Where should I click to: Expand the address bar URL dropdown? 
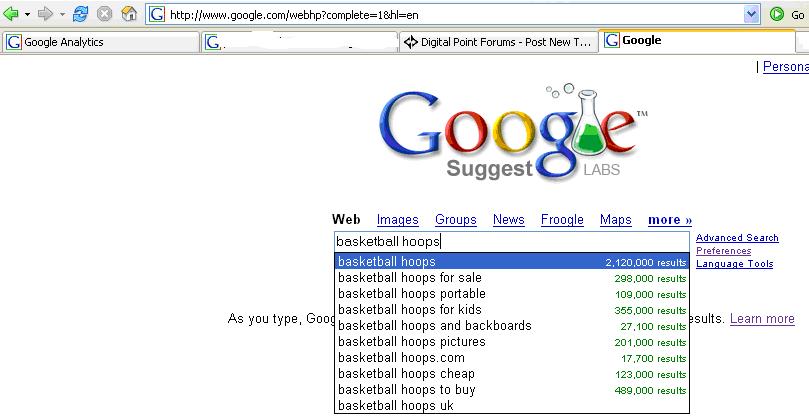(x=751, y=14)
